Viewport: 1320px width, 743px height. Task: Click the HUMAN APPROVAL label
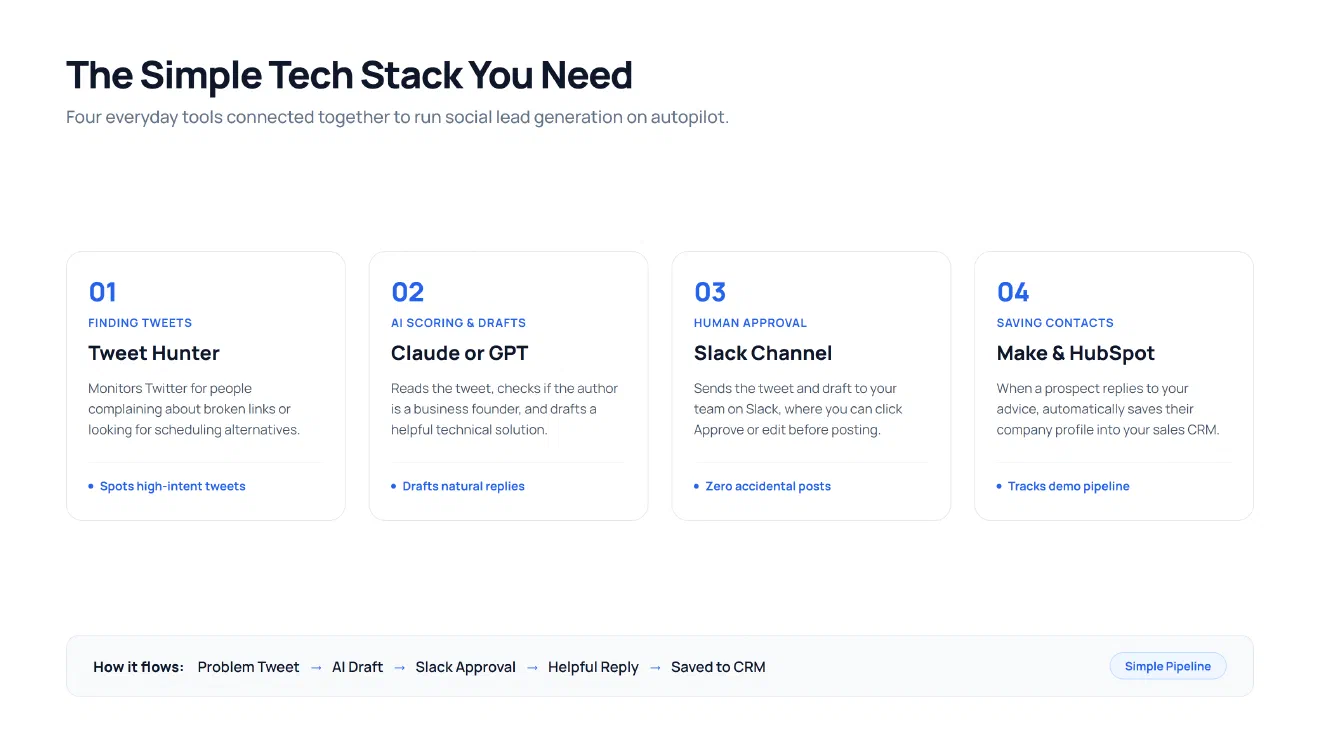(x=750, y=323)
